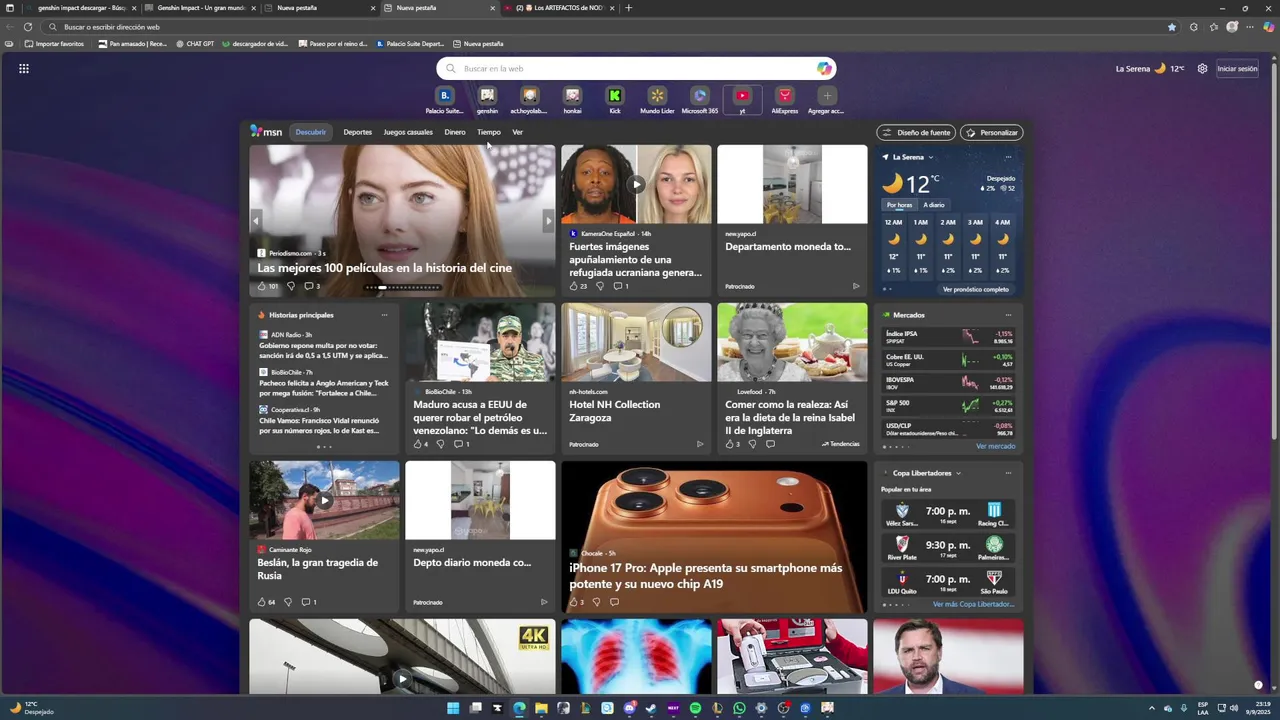Open Importar favoritos bookmark
The height and width of the screenshot is (720, 1280).
point(54,44)
